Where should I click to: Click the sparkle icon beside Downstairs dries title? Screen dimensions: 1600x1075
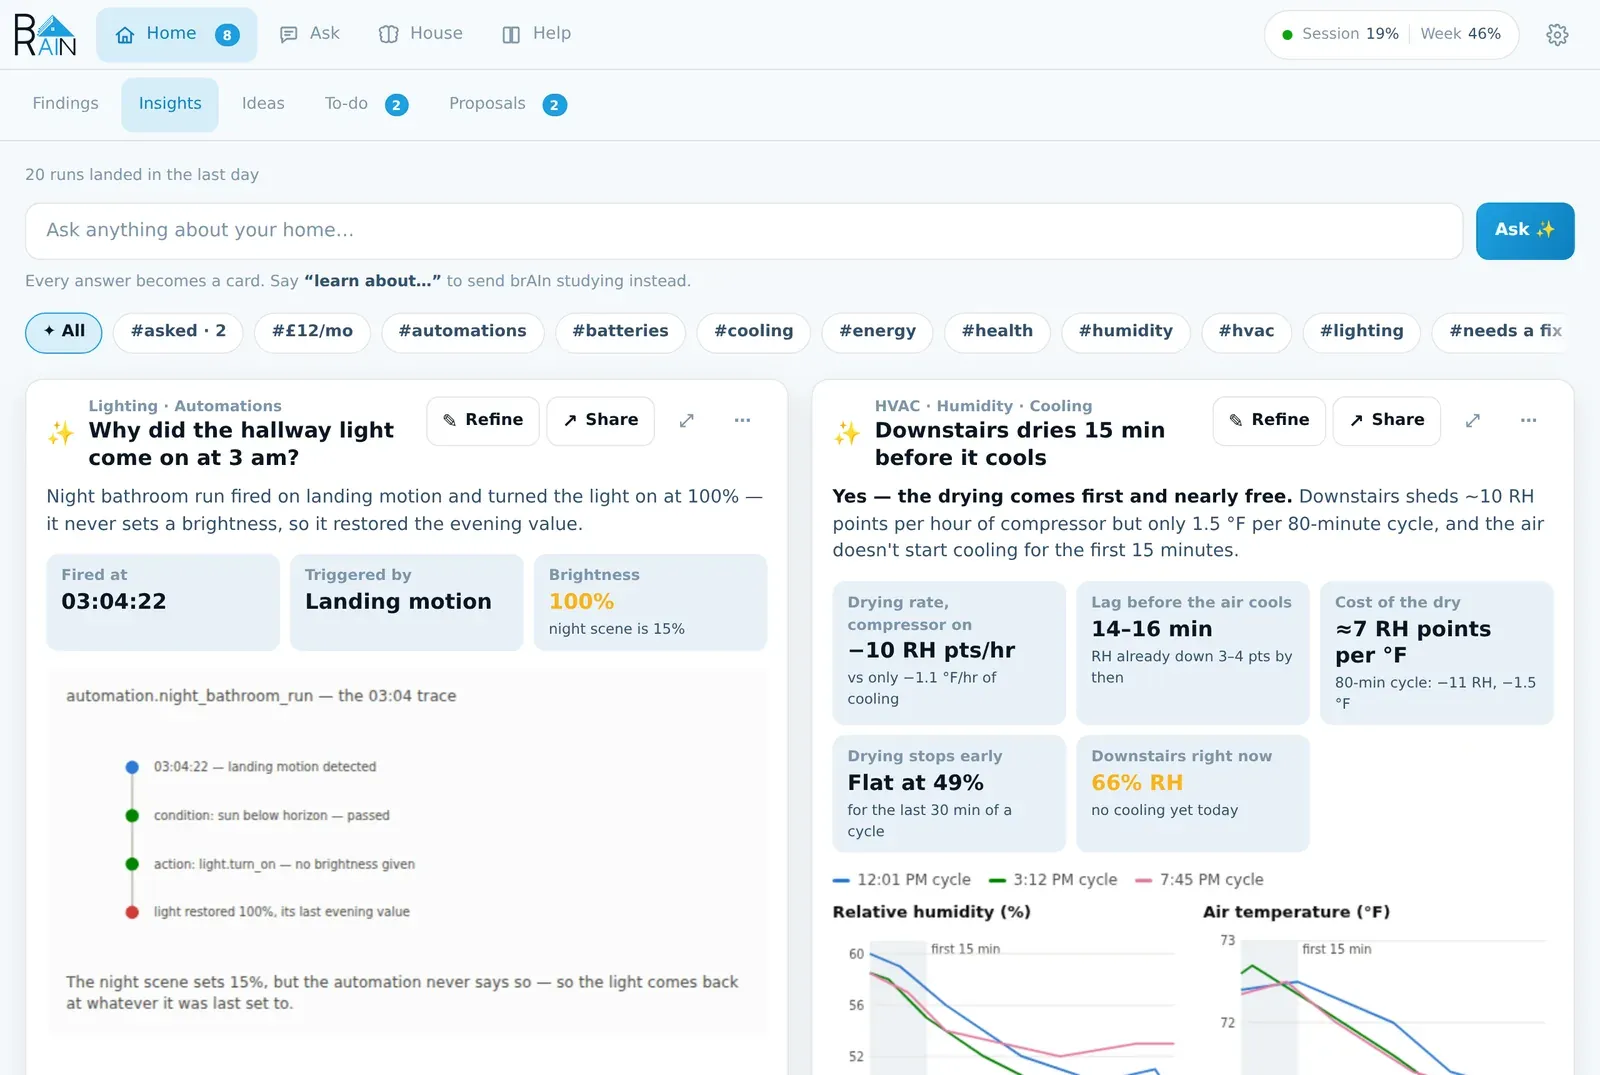(x=847, y=433)
